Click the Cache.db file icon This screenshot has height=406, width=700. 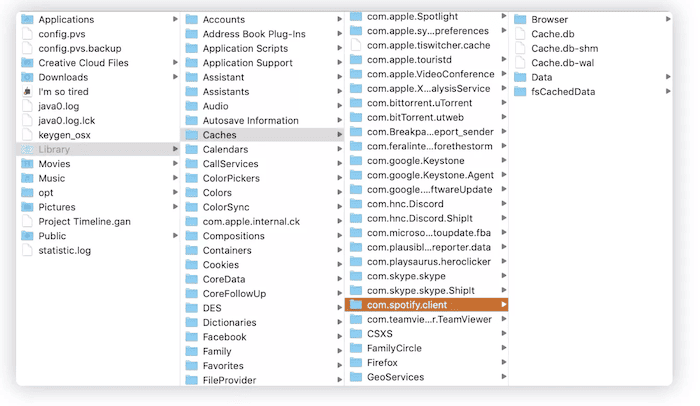(x=520, y=34)
